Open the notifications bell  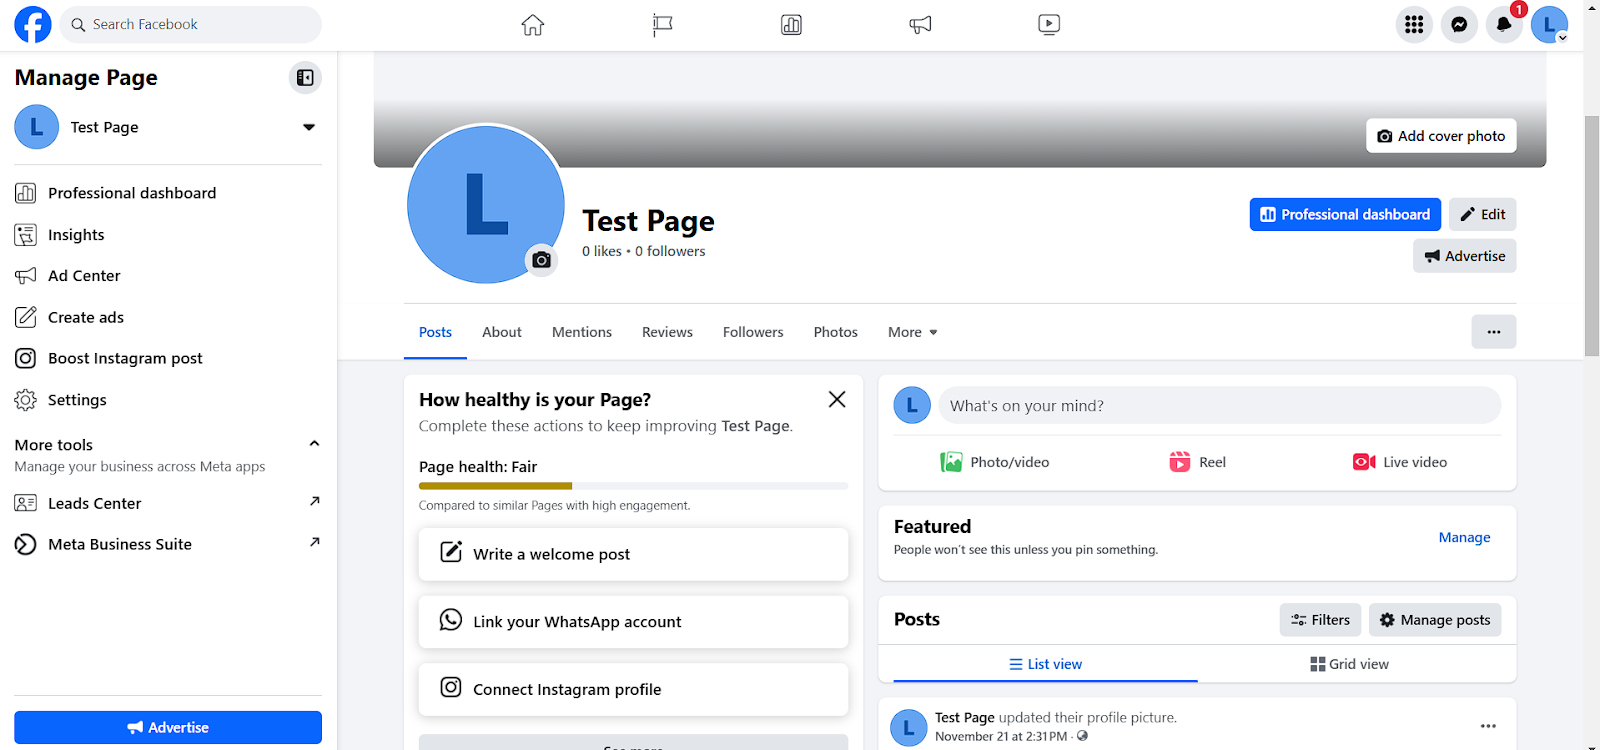click(x=1504, y=25)
